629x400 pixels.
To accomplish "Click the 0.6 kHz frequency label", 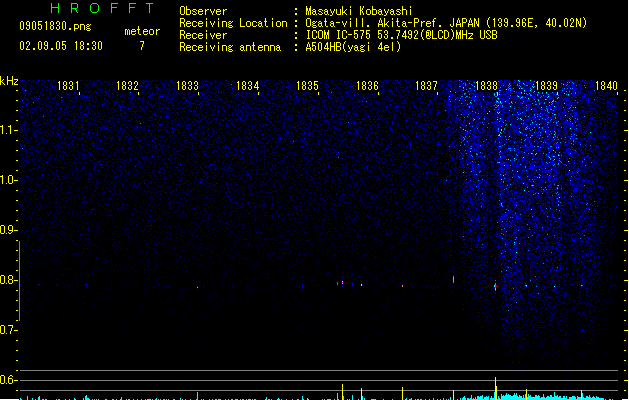I will 8,380.
